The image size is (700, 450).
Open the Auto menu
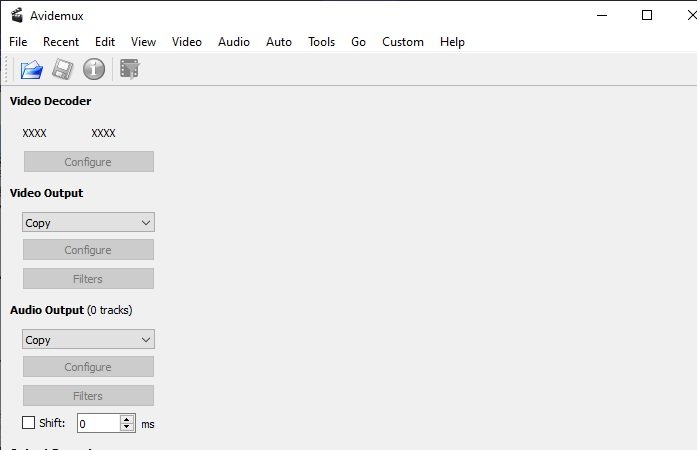pyautogui.click(x=279, y=42)
